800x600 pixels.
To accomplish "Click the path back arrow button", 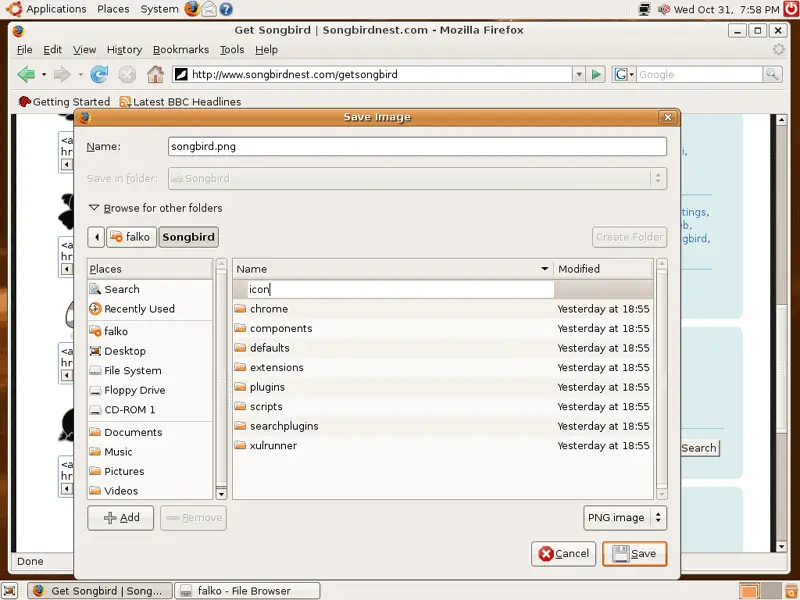I will (x=96, y=237).
